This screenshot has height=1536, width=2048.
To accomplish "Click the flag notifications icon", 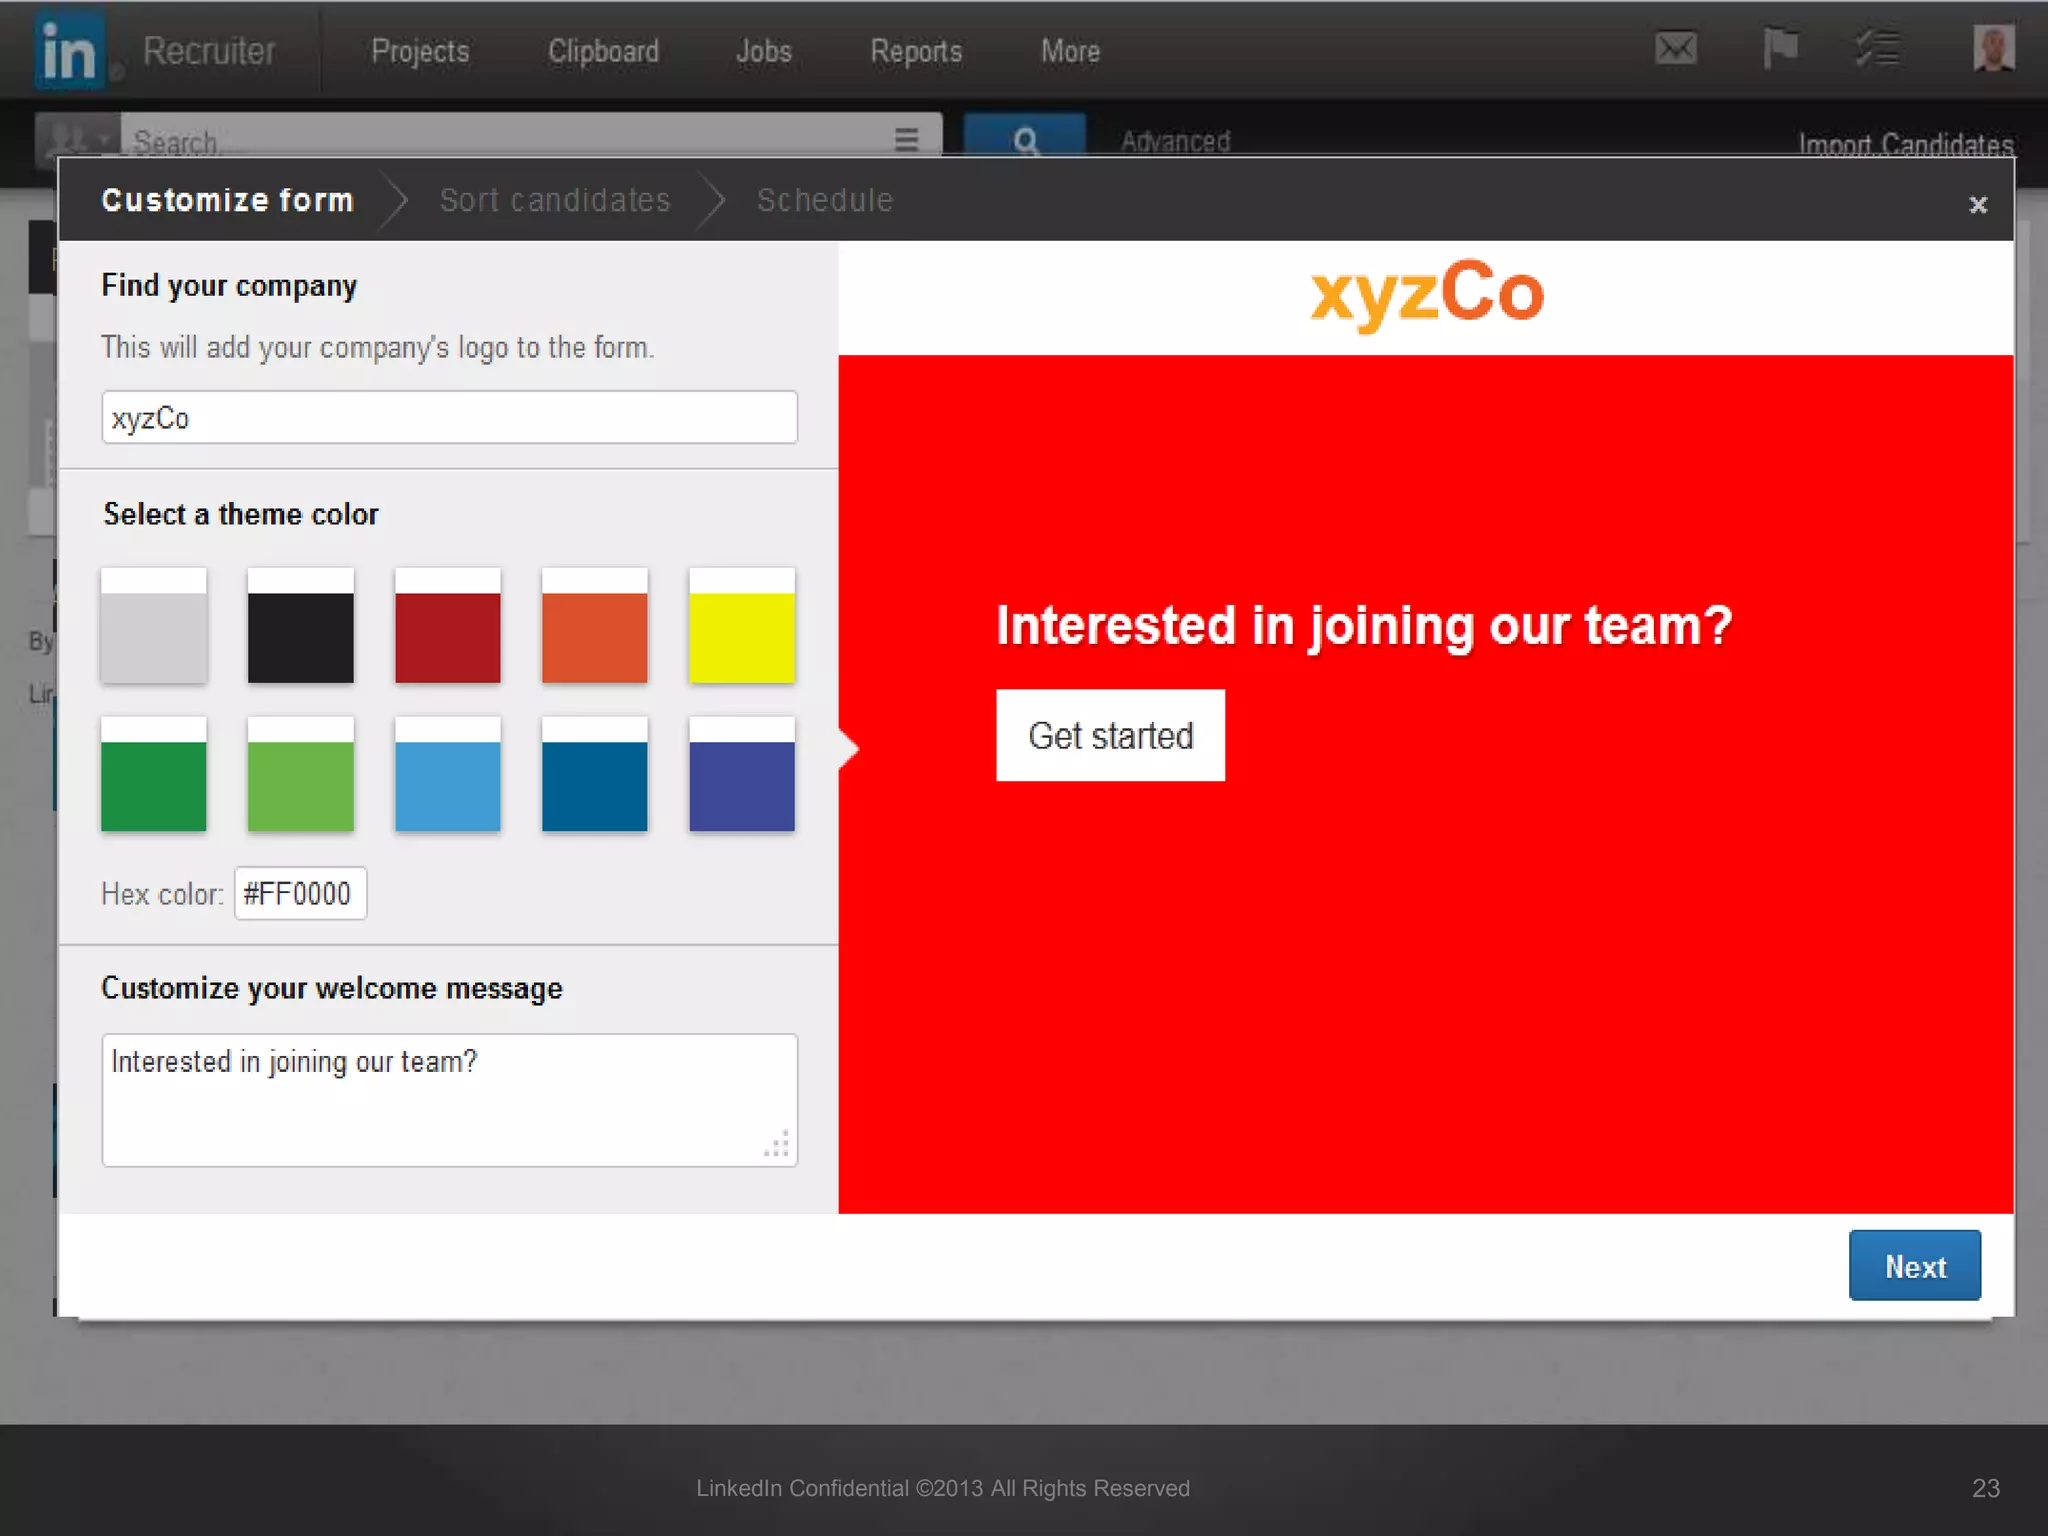I will click(x=1780, y=48).
